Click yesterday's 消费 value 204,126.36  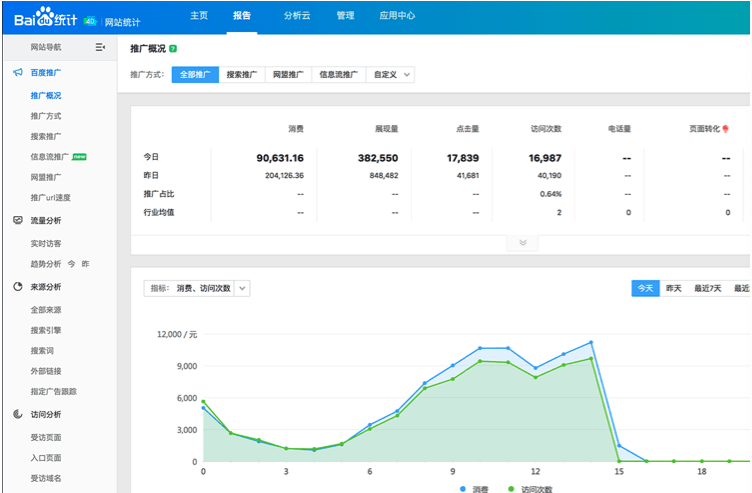click(x=284, y=176)
